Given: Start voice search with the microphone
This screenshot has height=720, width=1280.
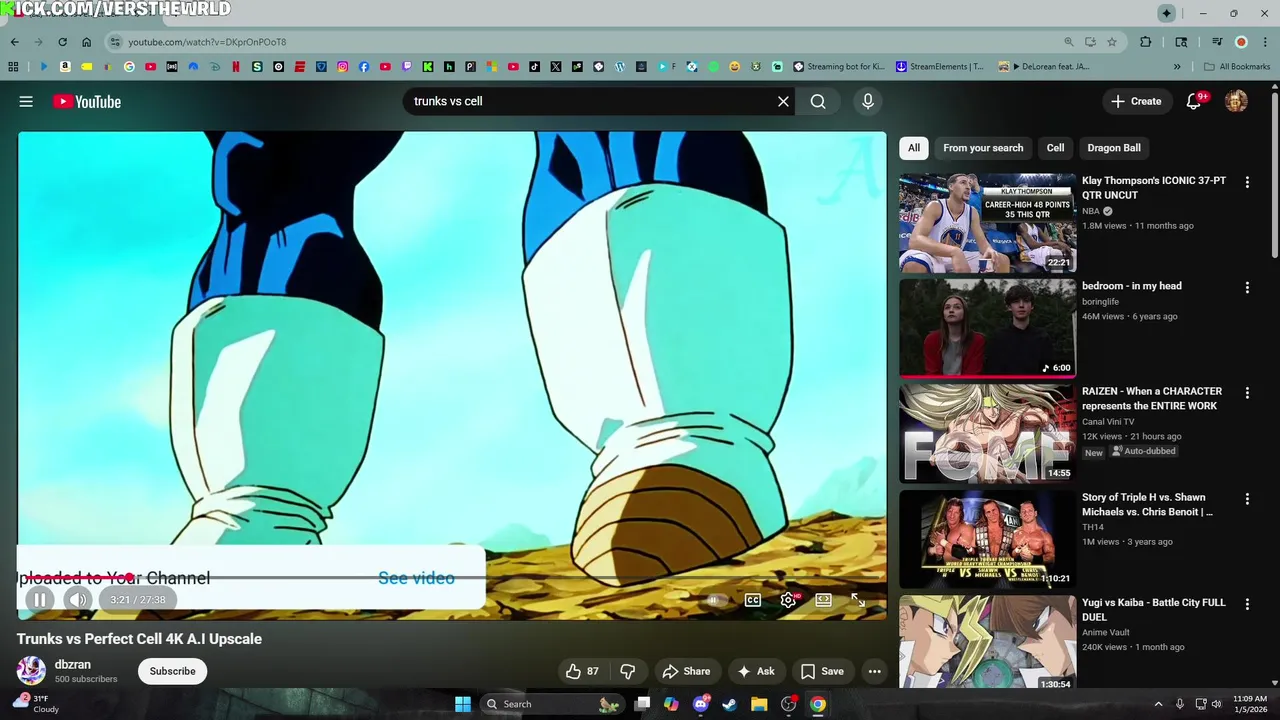Looking at the screenshot, I should pyautogui.click(x=868, y=101).
